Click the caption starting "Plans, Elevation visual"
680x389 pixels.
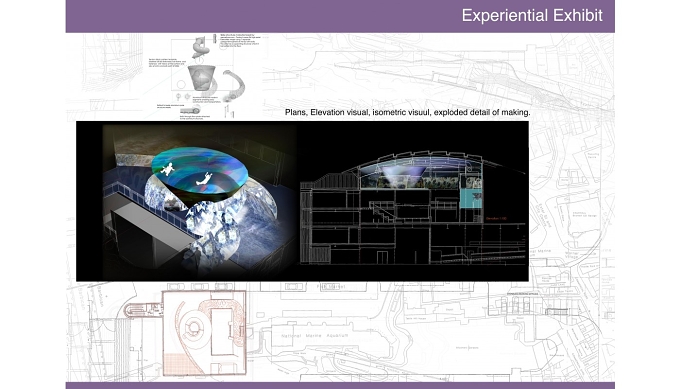pos(407,112)
